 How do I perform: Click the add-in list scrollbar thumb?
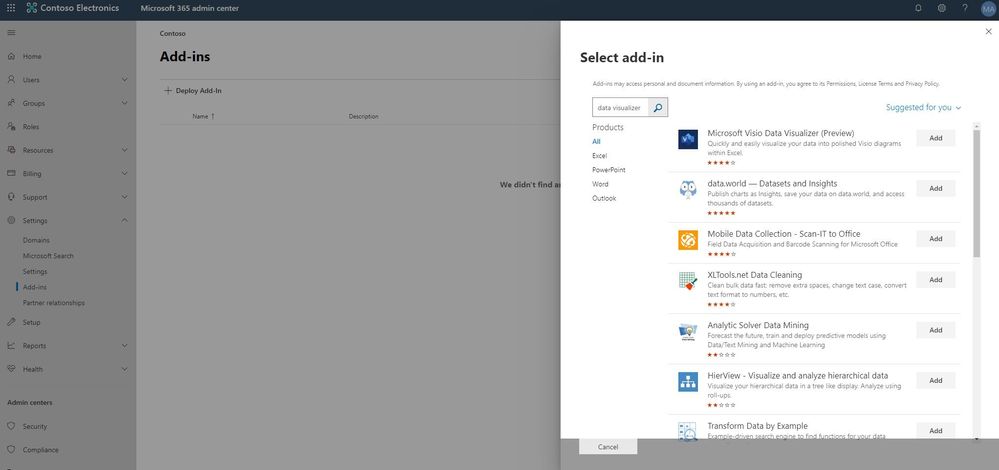point(977,193)
